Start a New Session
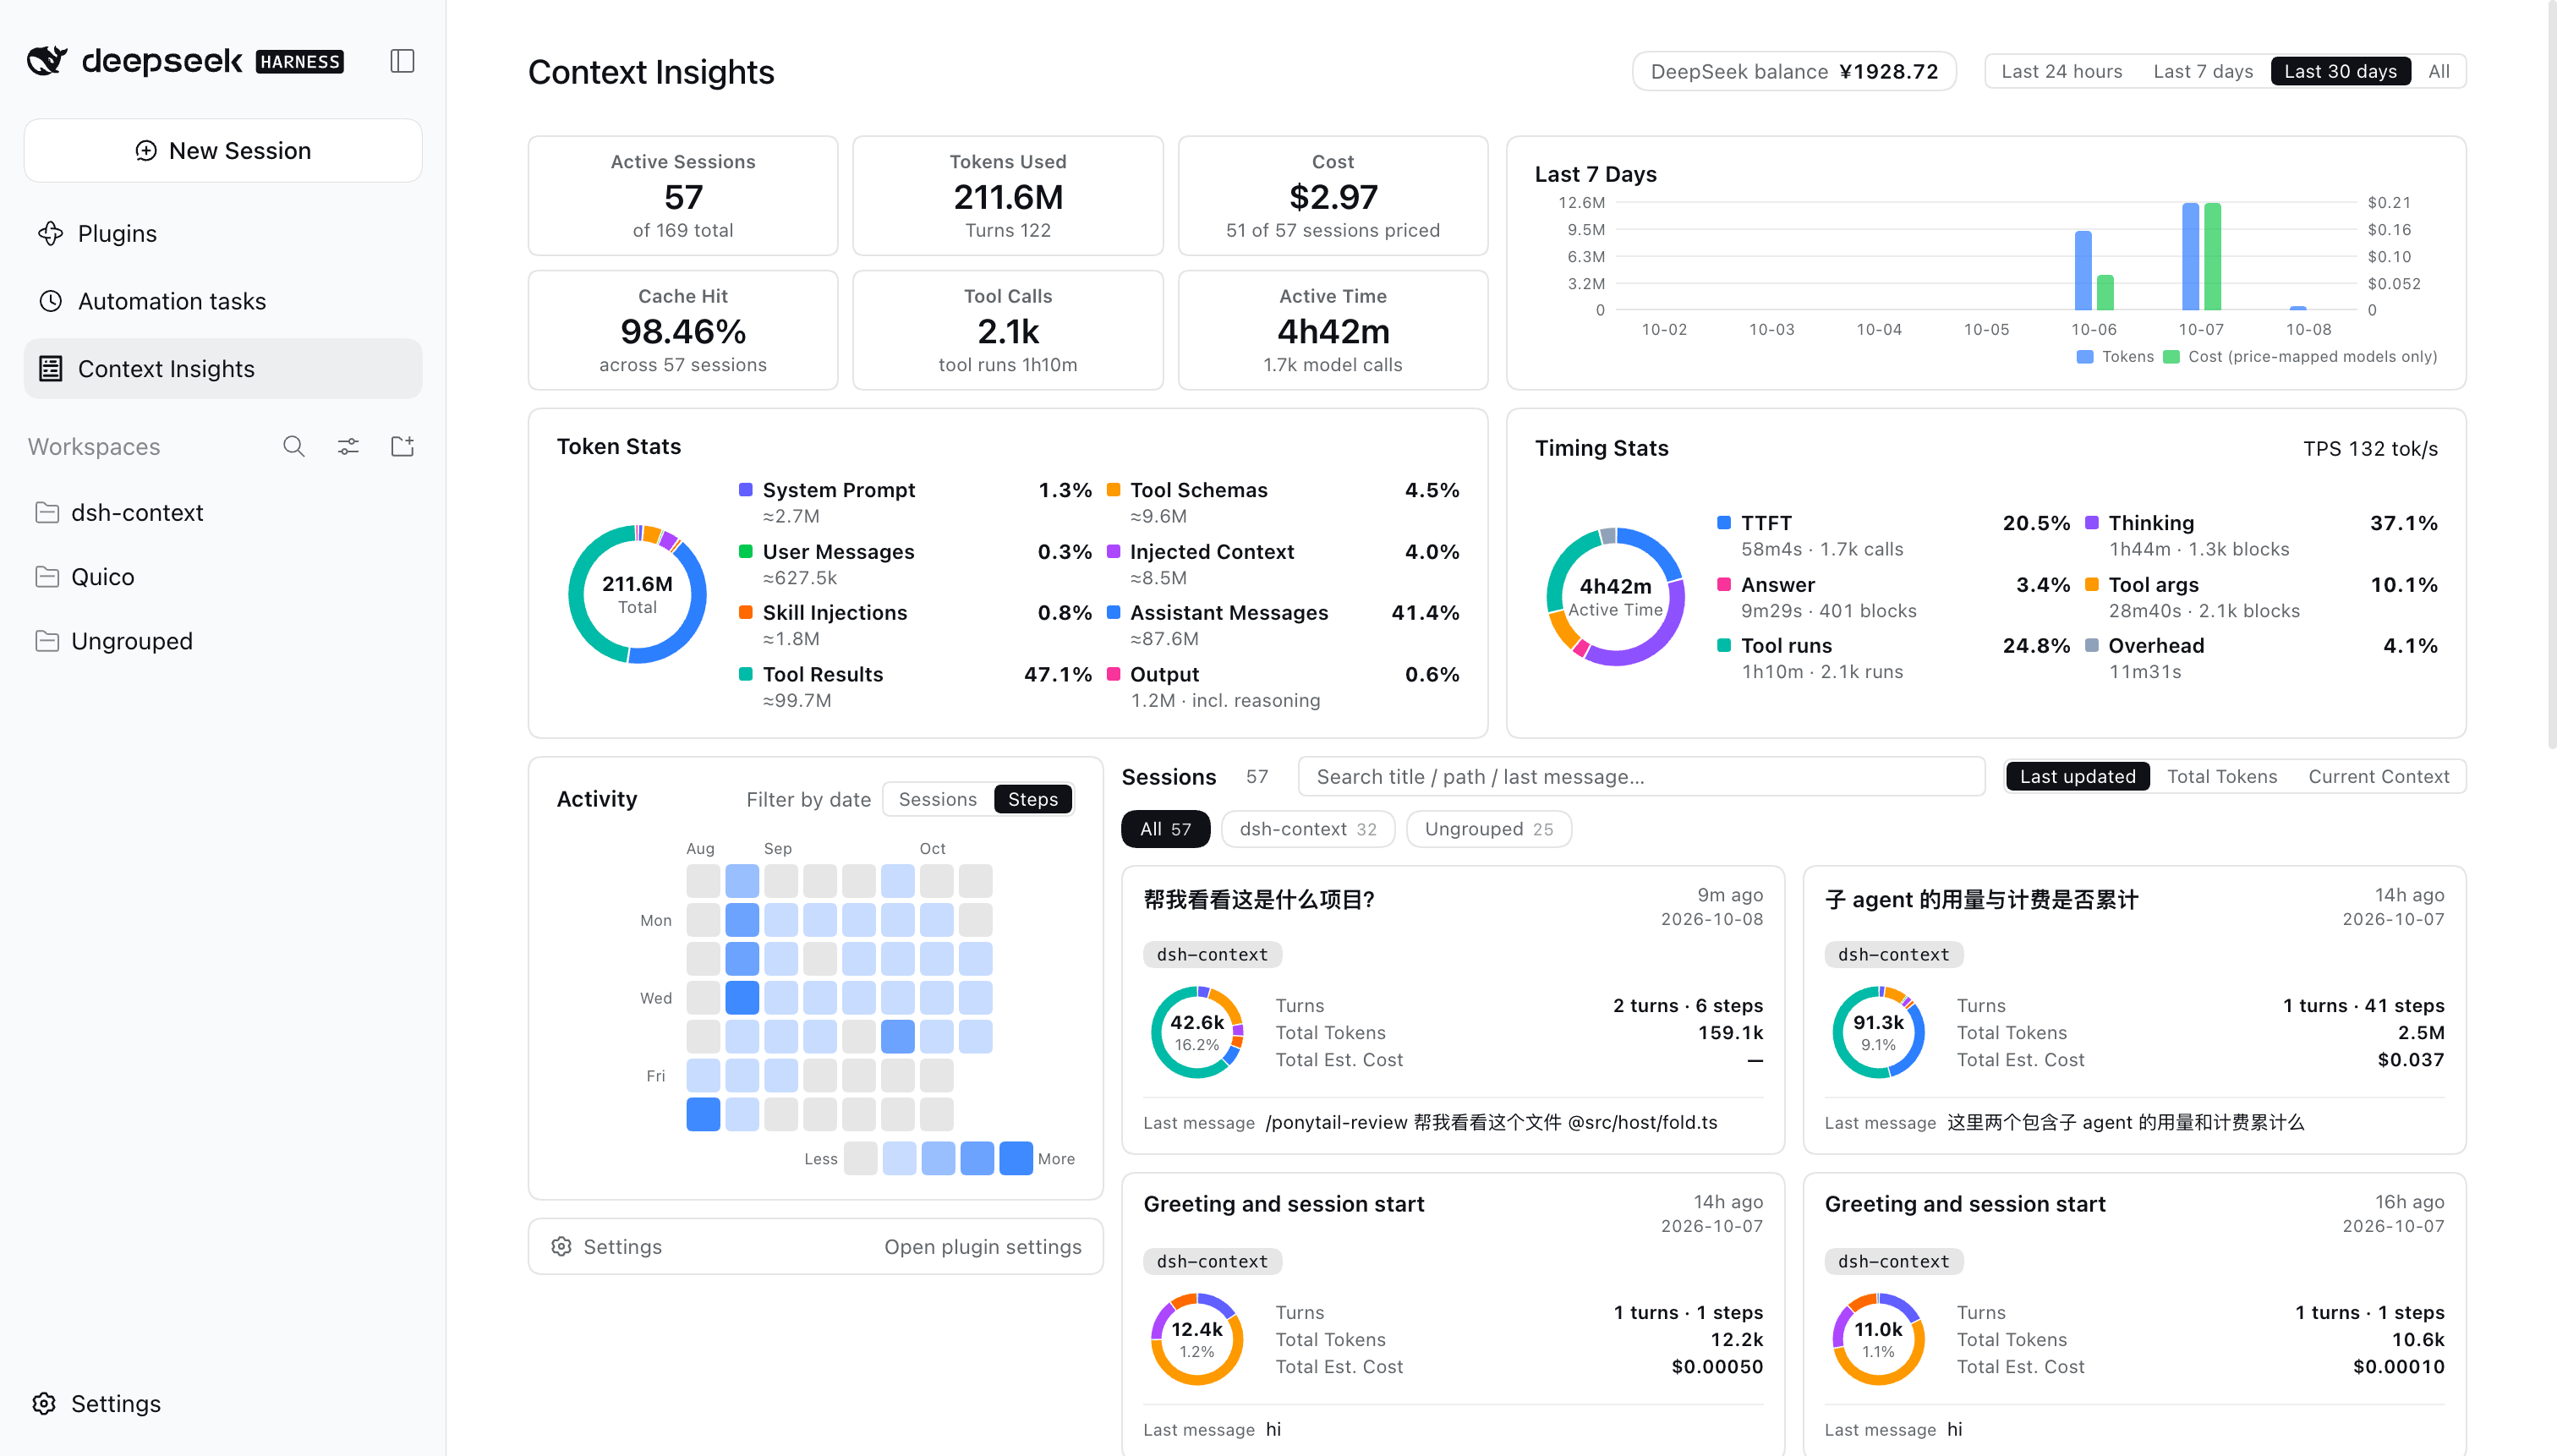Image resolution: width=2557 pixels, height=1456 pixels. coord(223,150)
